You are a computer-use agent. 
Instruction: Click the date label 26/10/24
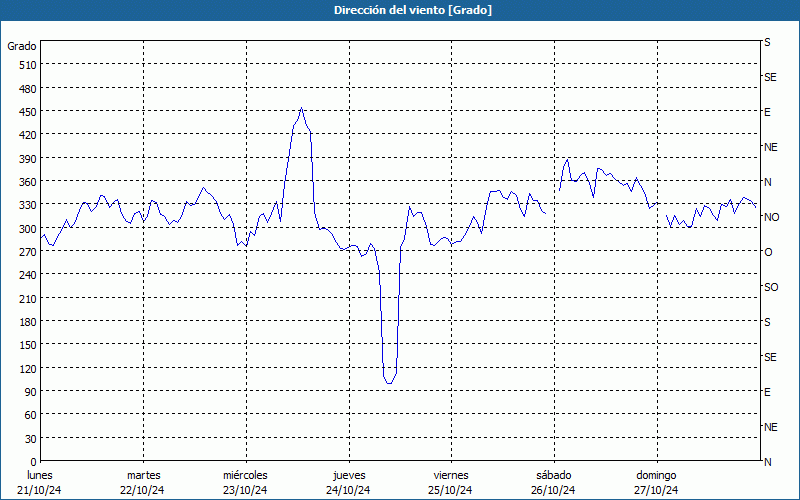click(553, 490)
